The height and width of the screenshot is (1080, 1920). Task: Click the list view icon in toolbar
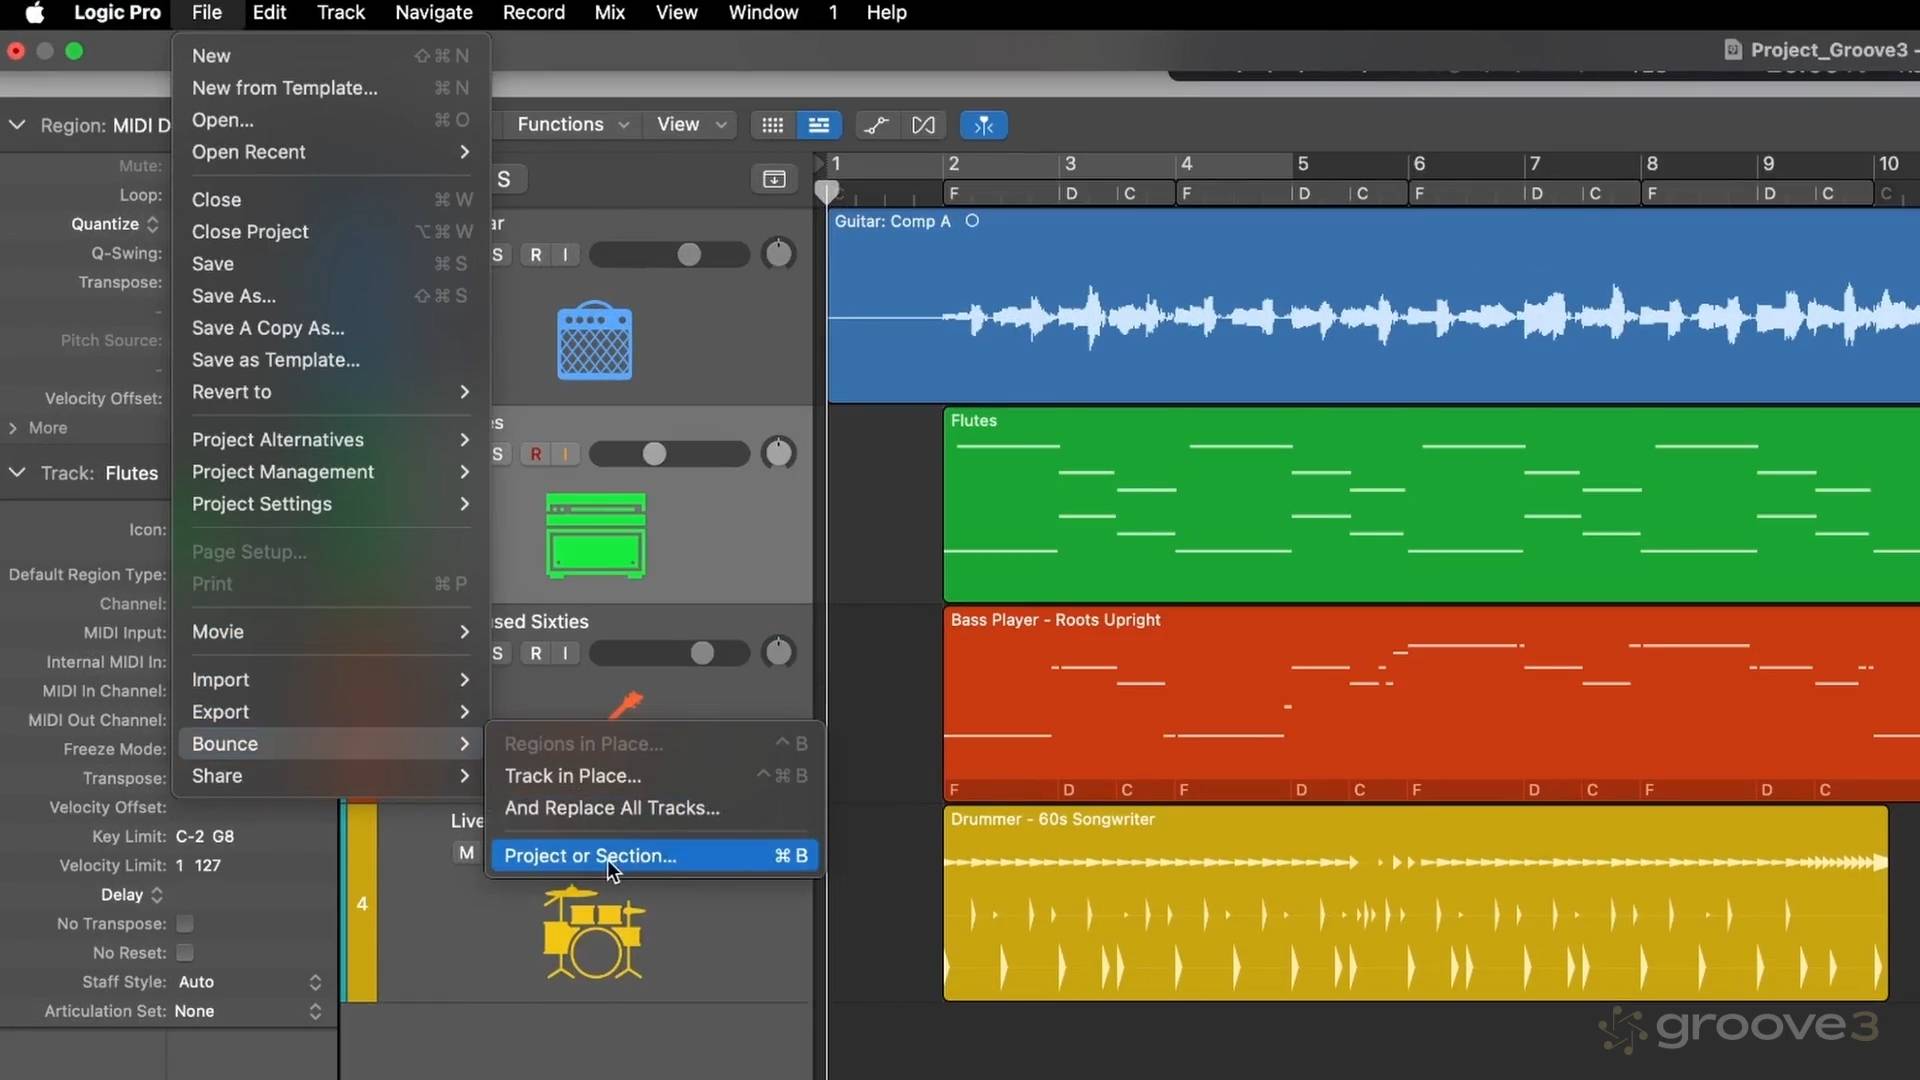tap(818, 125)
